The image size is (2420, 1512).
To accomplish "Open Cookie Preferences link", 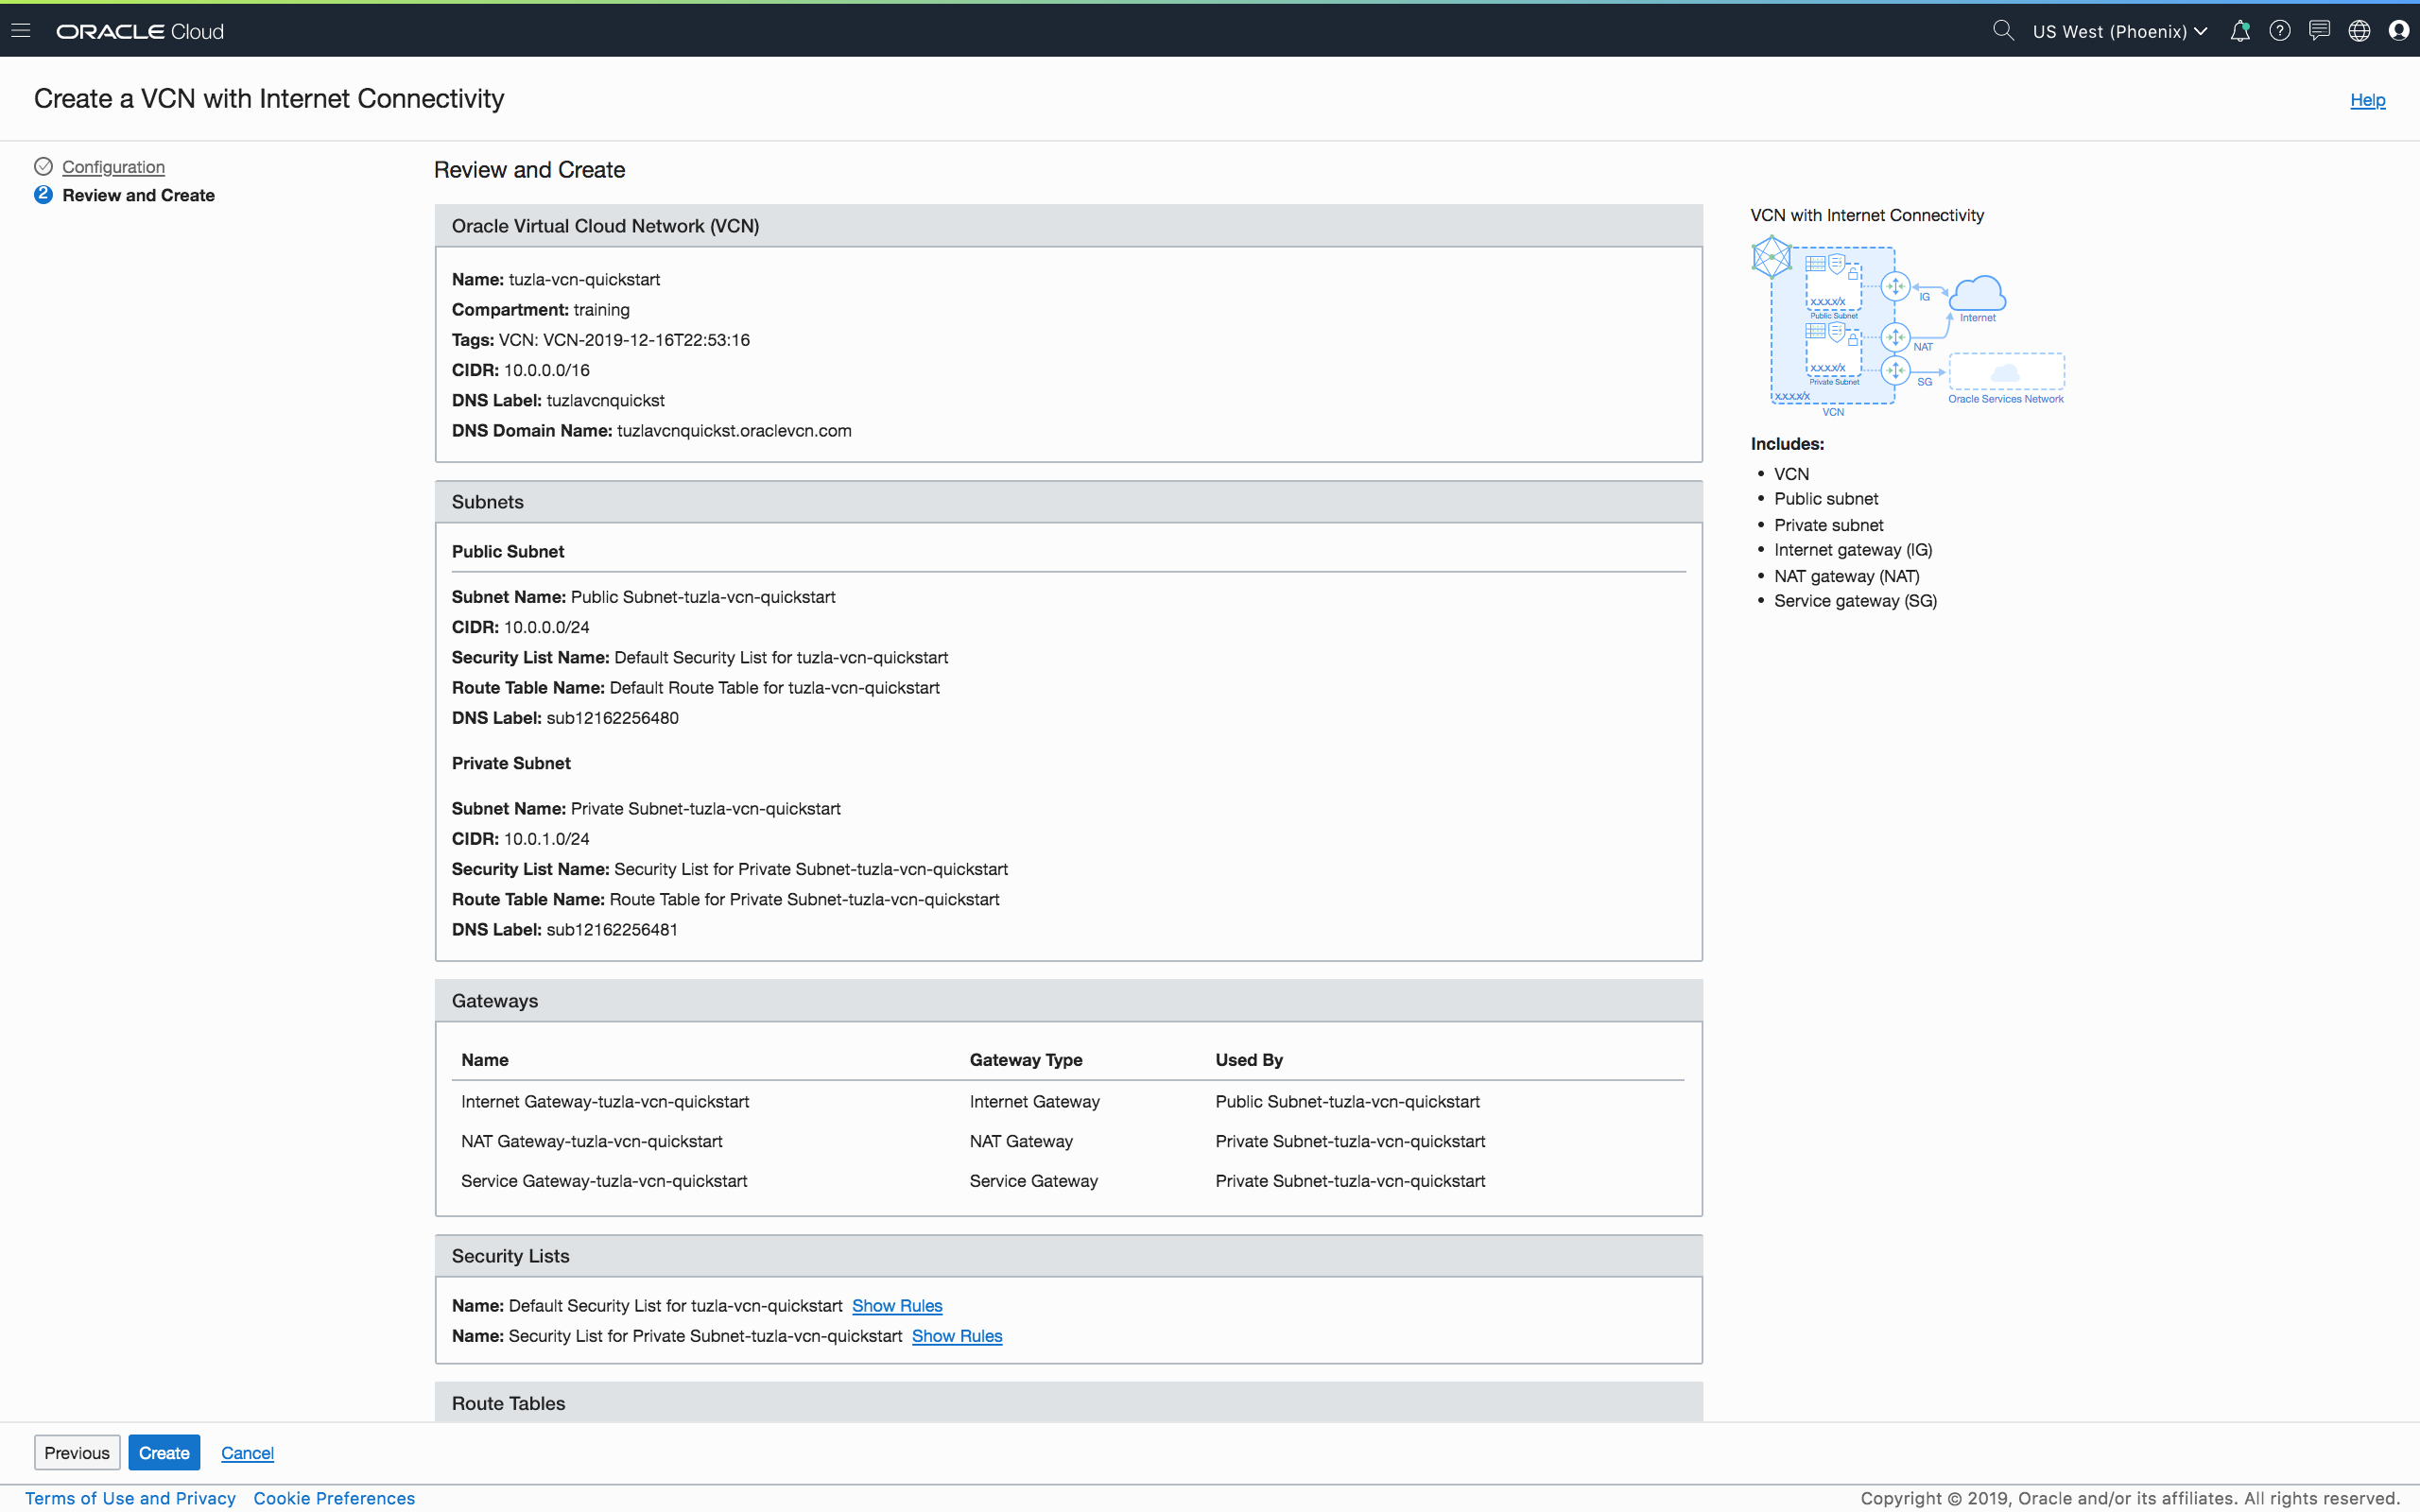I will coord(334,1497).
